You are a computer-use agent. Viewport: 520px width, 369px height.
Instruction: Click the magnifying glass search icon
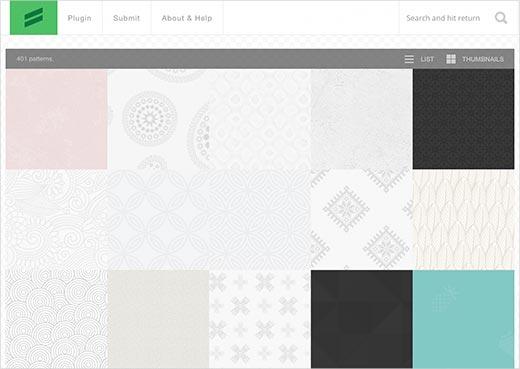pos(501,18)
